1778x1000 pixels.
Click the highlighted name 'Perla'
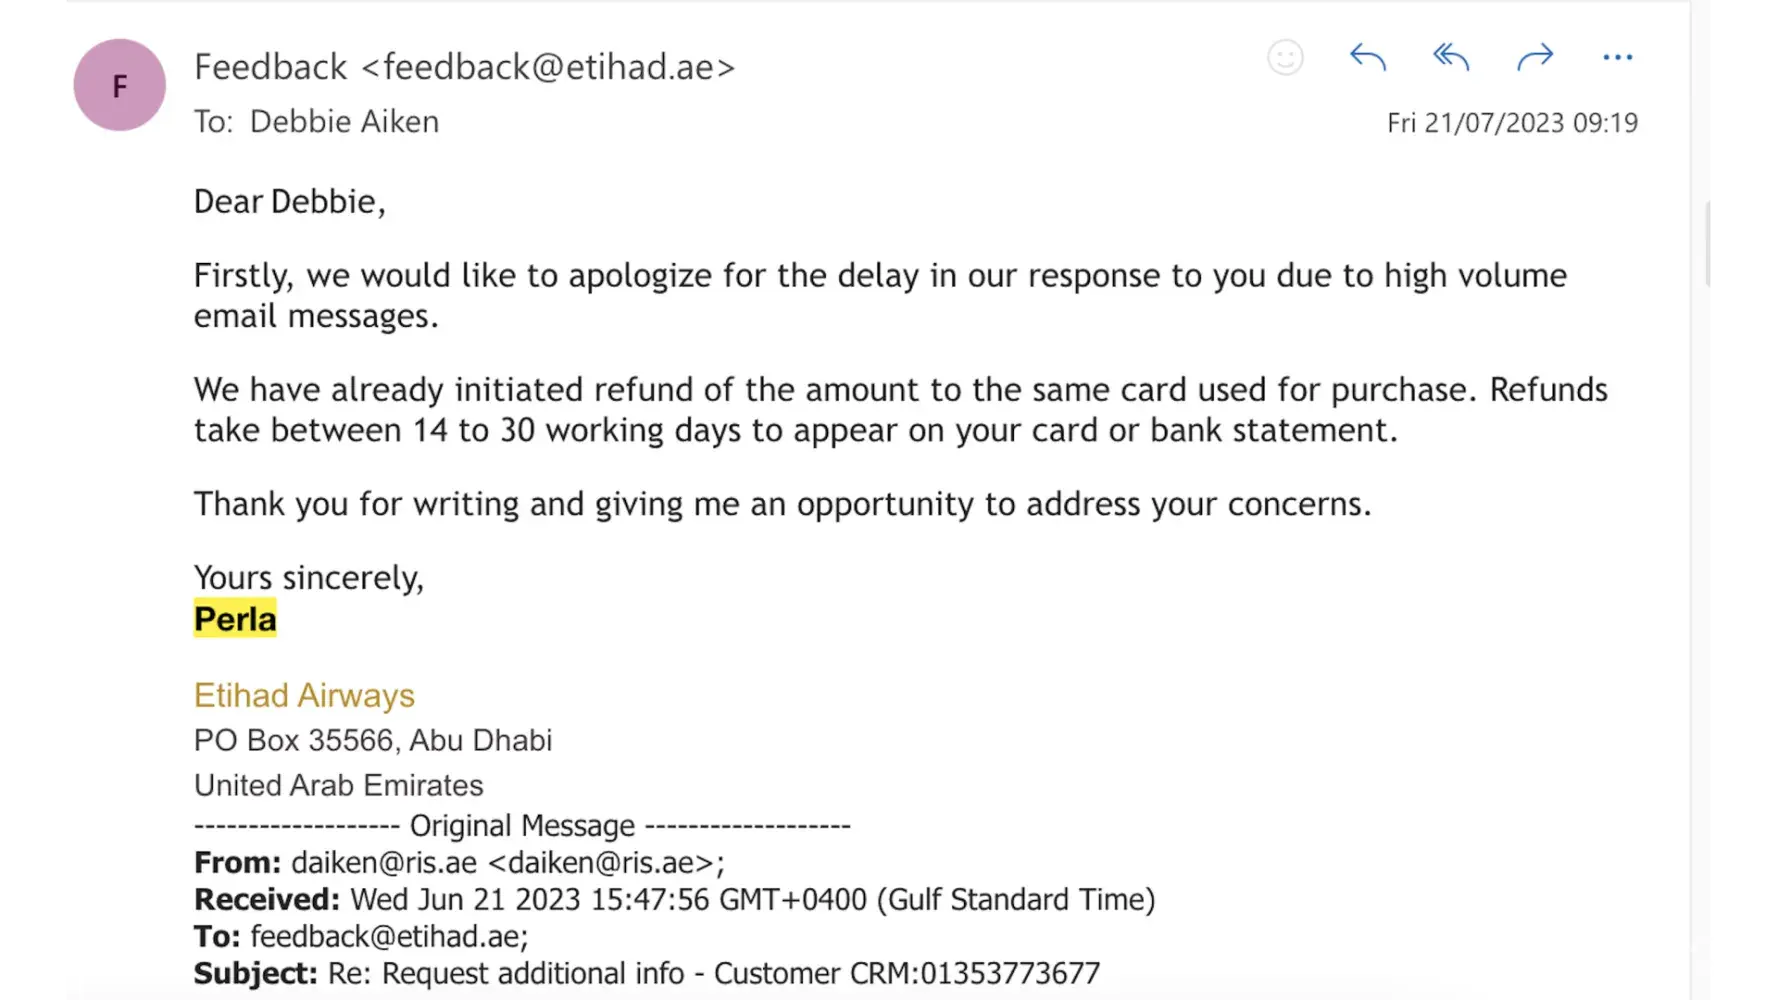coord(235,620)
